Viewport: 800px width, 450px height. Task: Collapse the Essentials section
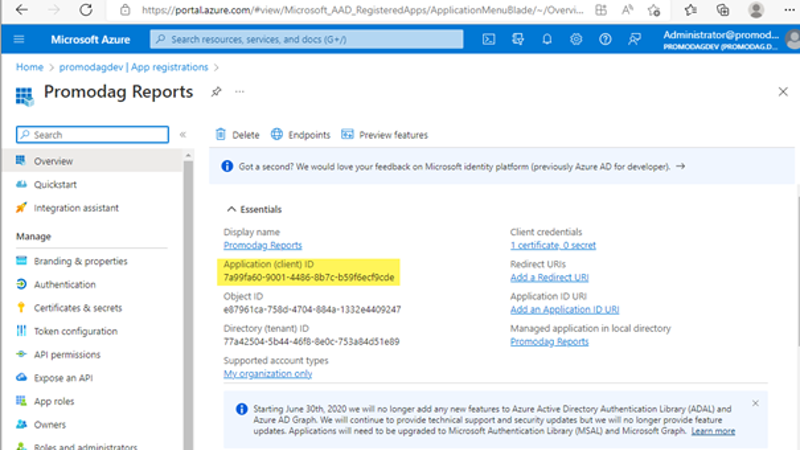[x=233, y=209]
